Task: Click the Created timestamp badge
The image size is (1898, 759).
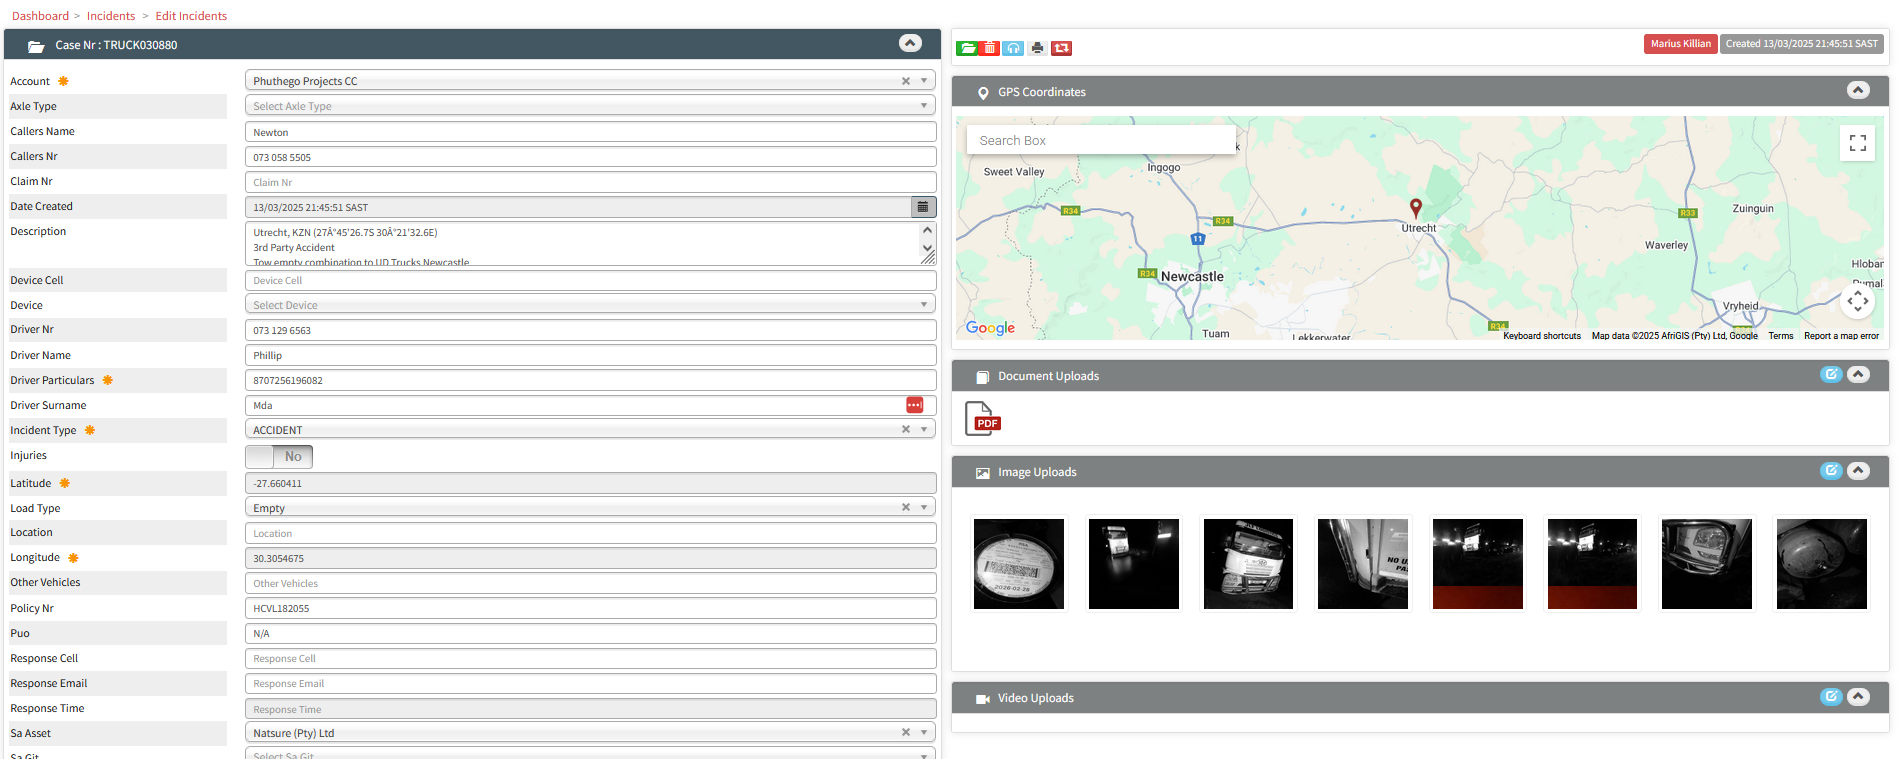Action: 1801,44
